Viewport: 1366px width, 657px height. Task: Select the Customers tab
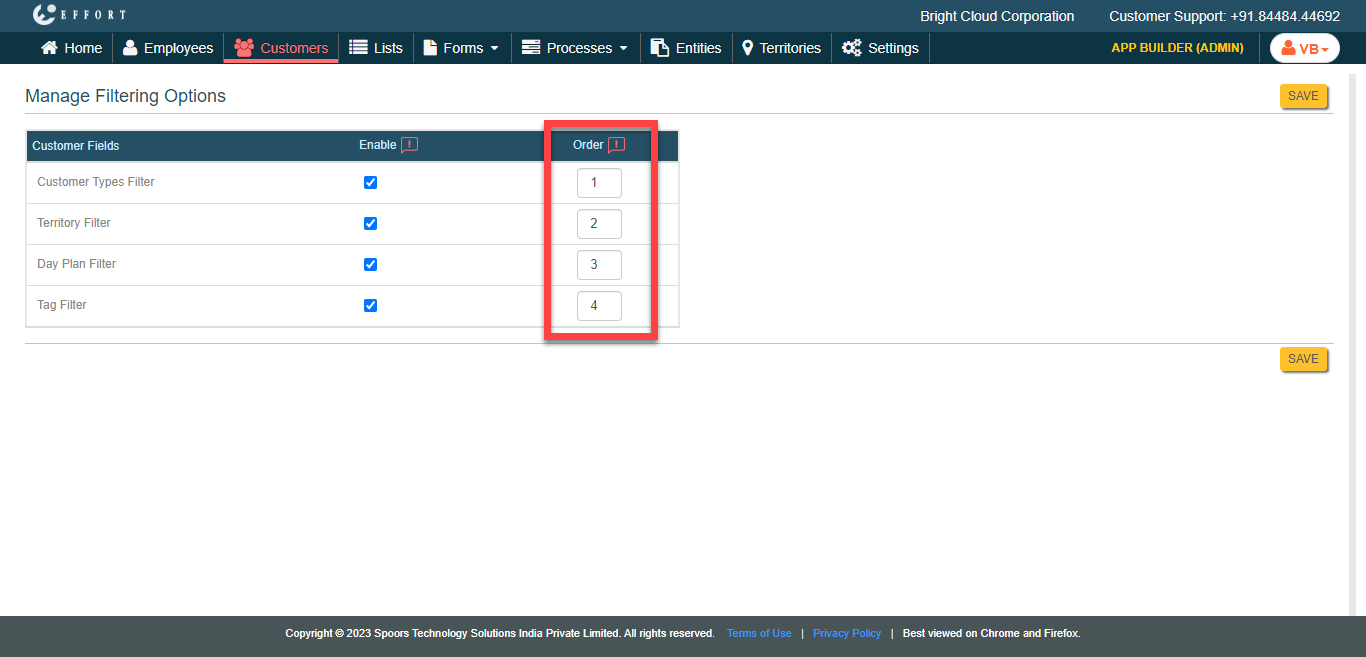tap(281, 48)
